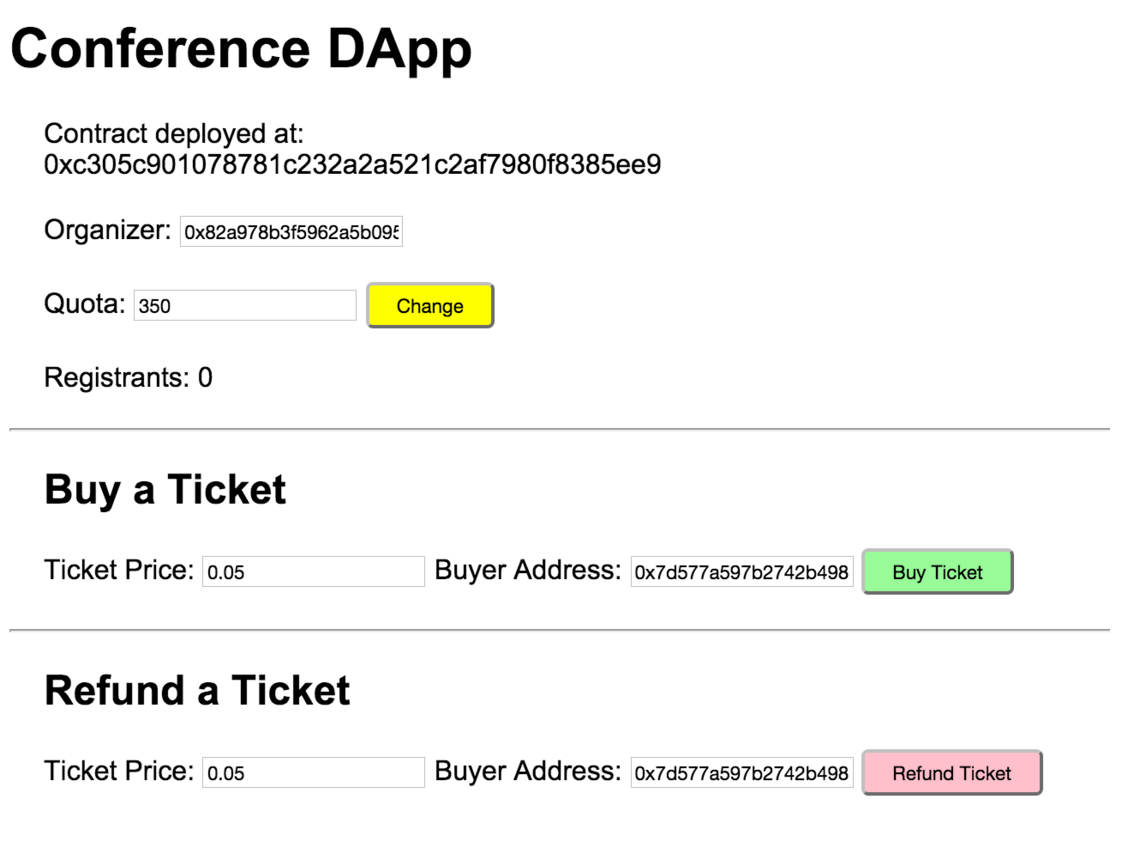Focus Ticket Price field under Buy a Ticket
Image resolution: width=1134 pixels, height=844 pixels.
(x=313, y=571)
